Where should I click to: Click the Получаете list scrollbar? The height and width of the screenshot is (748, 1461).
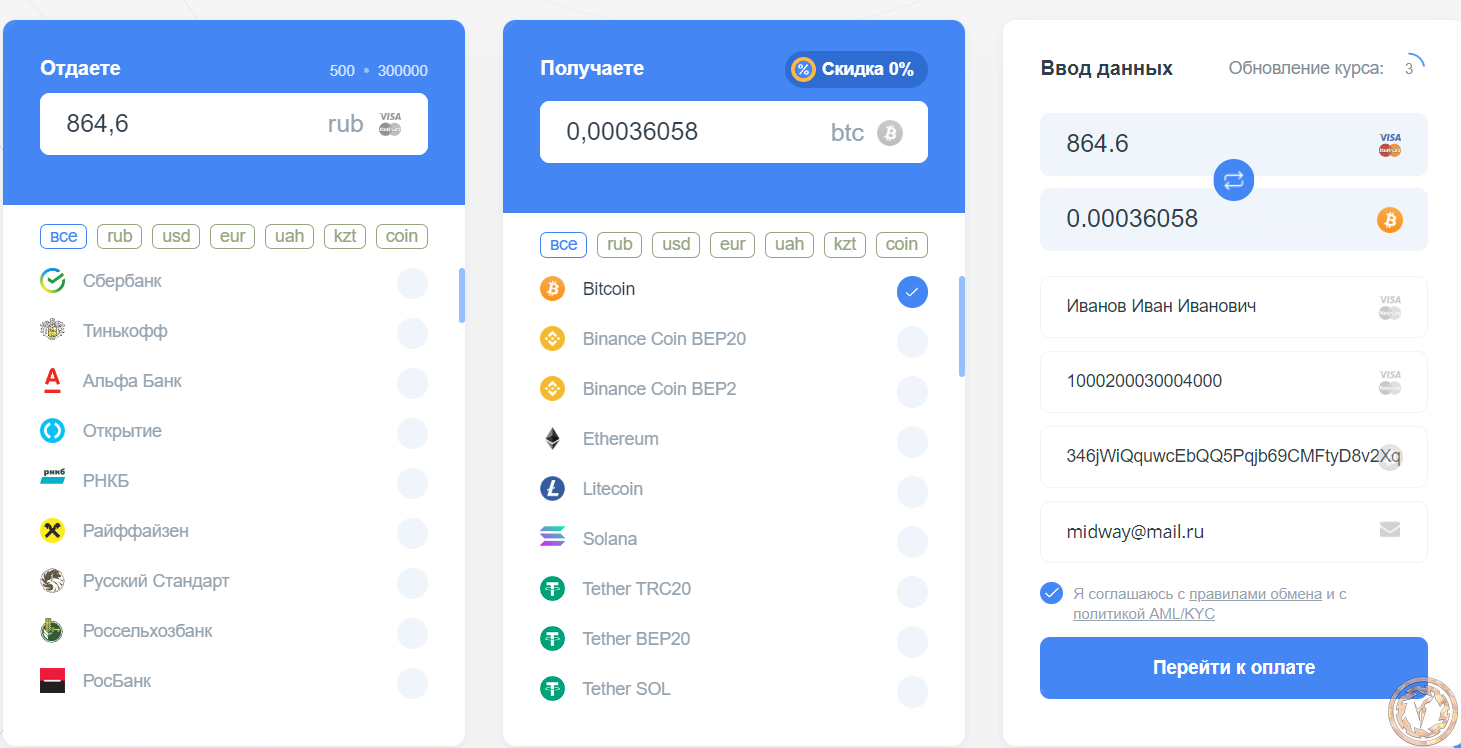[x=962, y=326]
